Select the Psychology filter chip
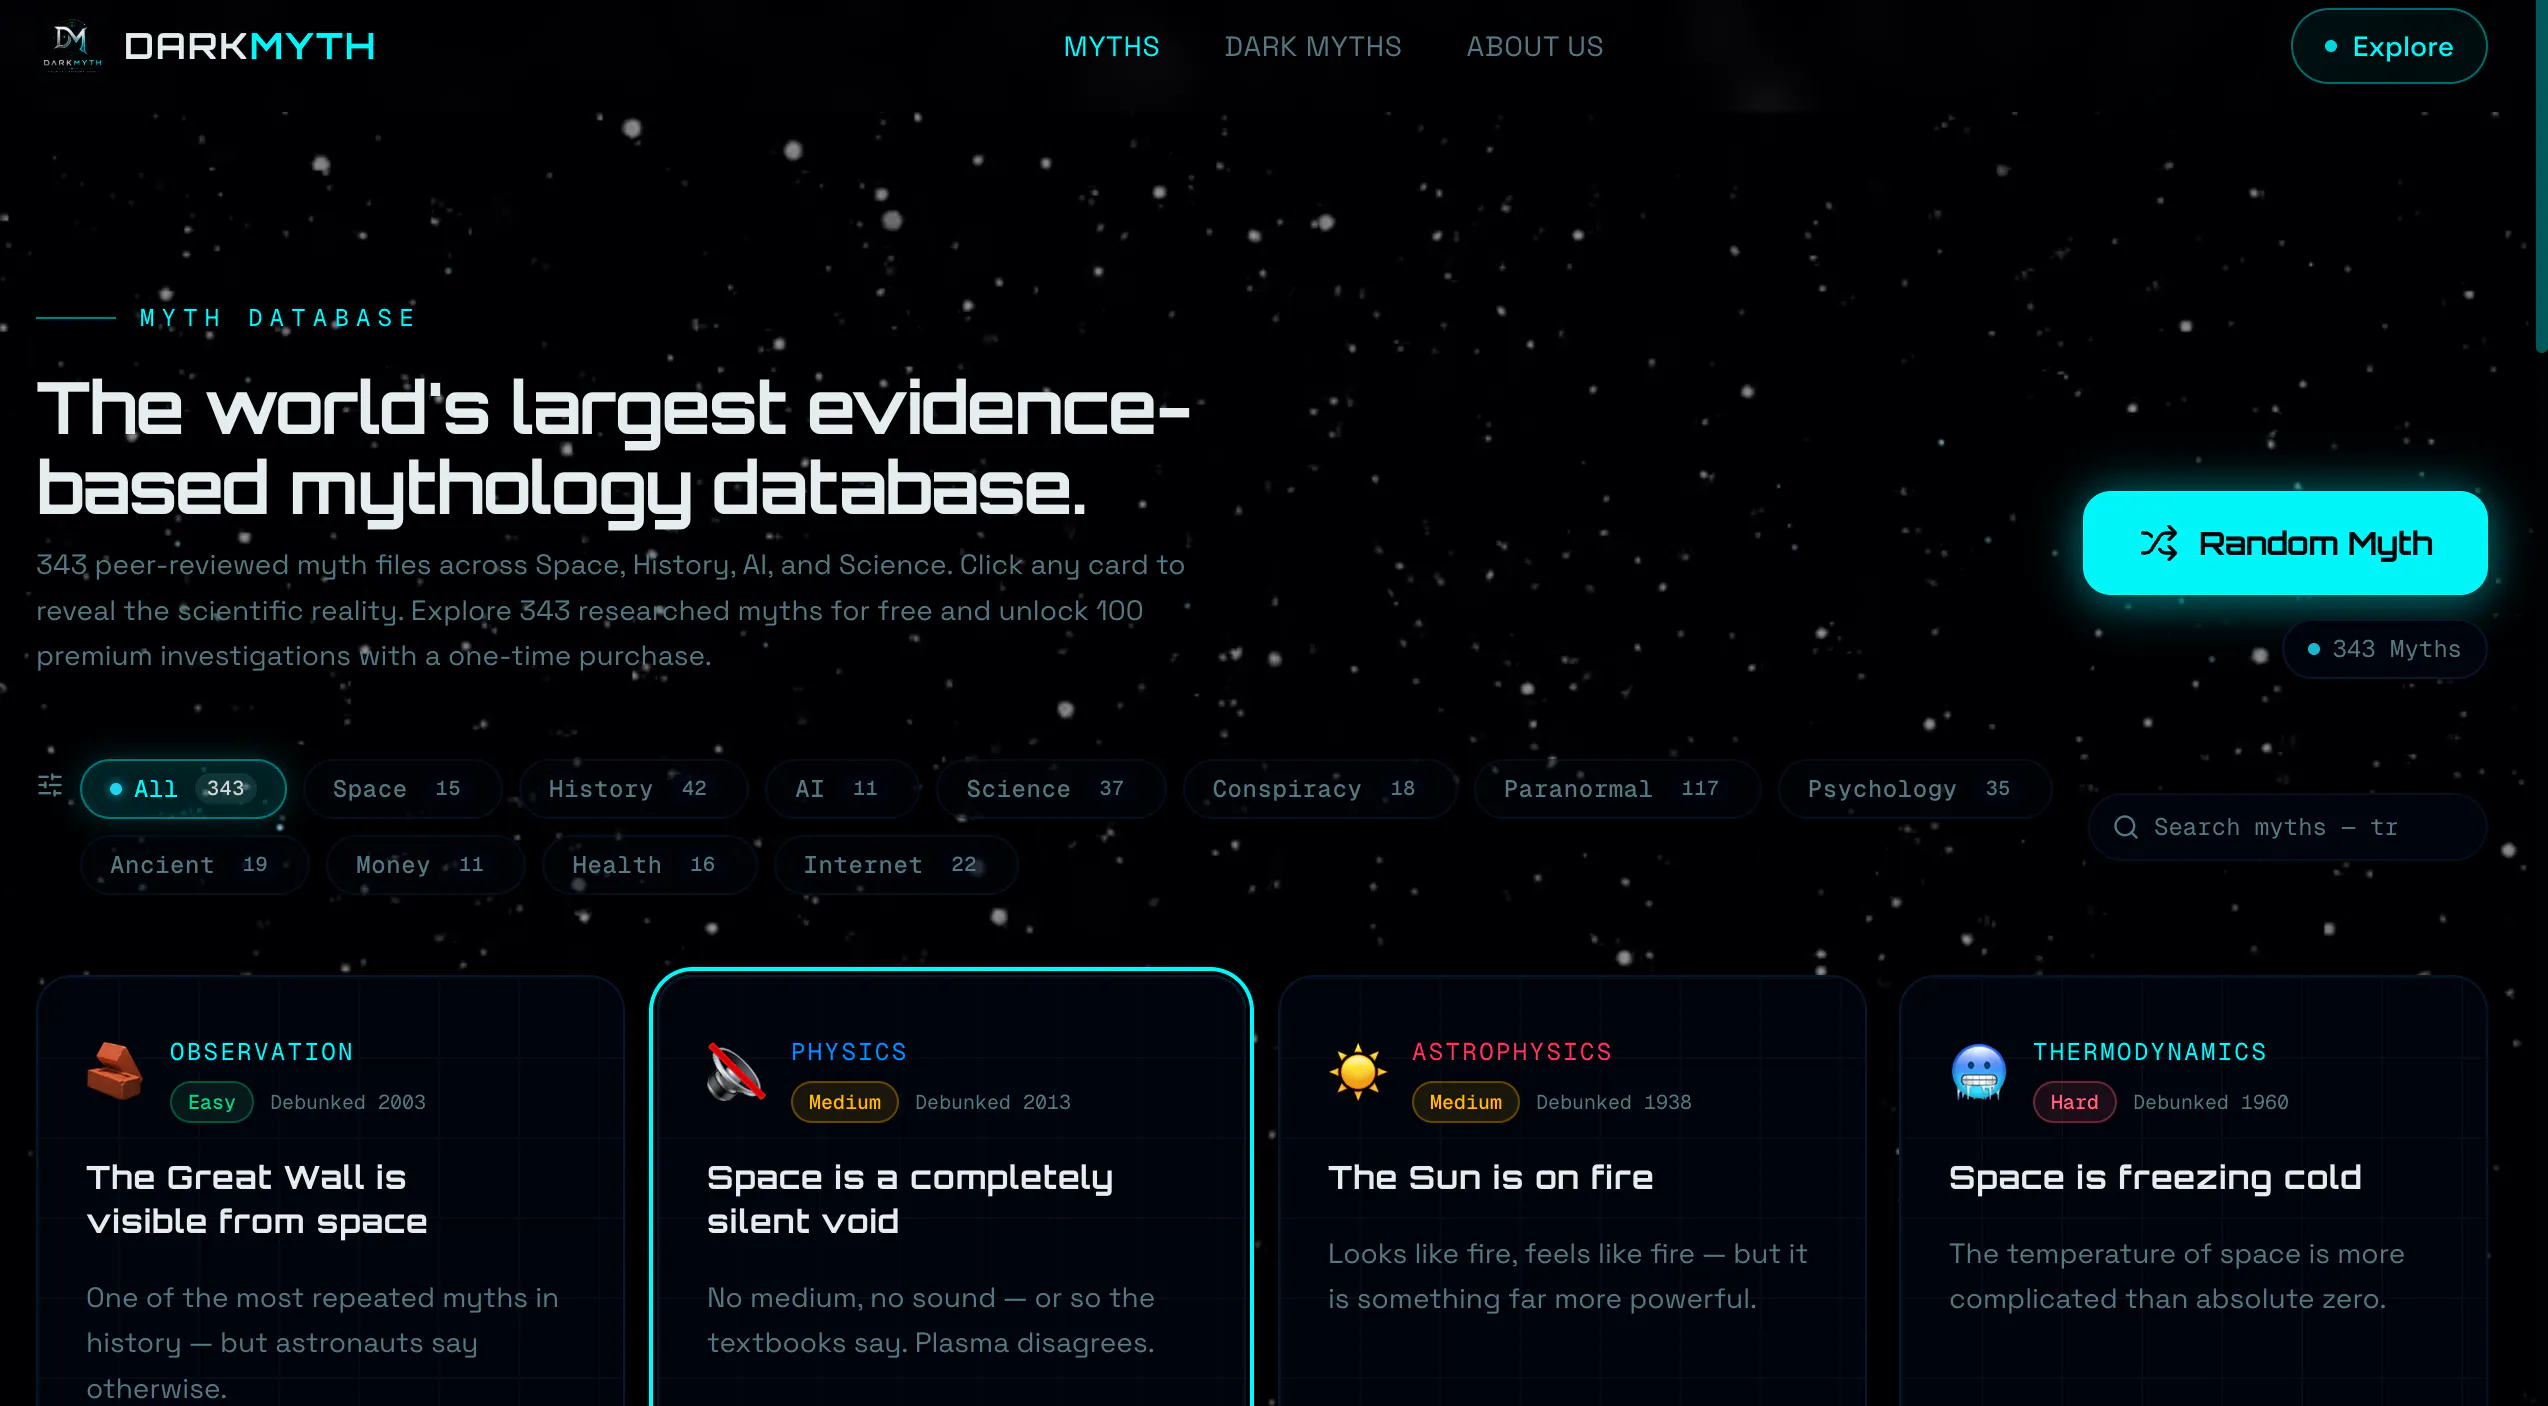 click(1915, 789)
